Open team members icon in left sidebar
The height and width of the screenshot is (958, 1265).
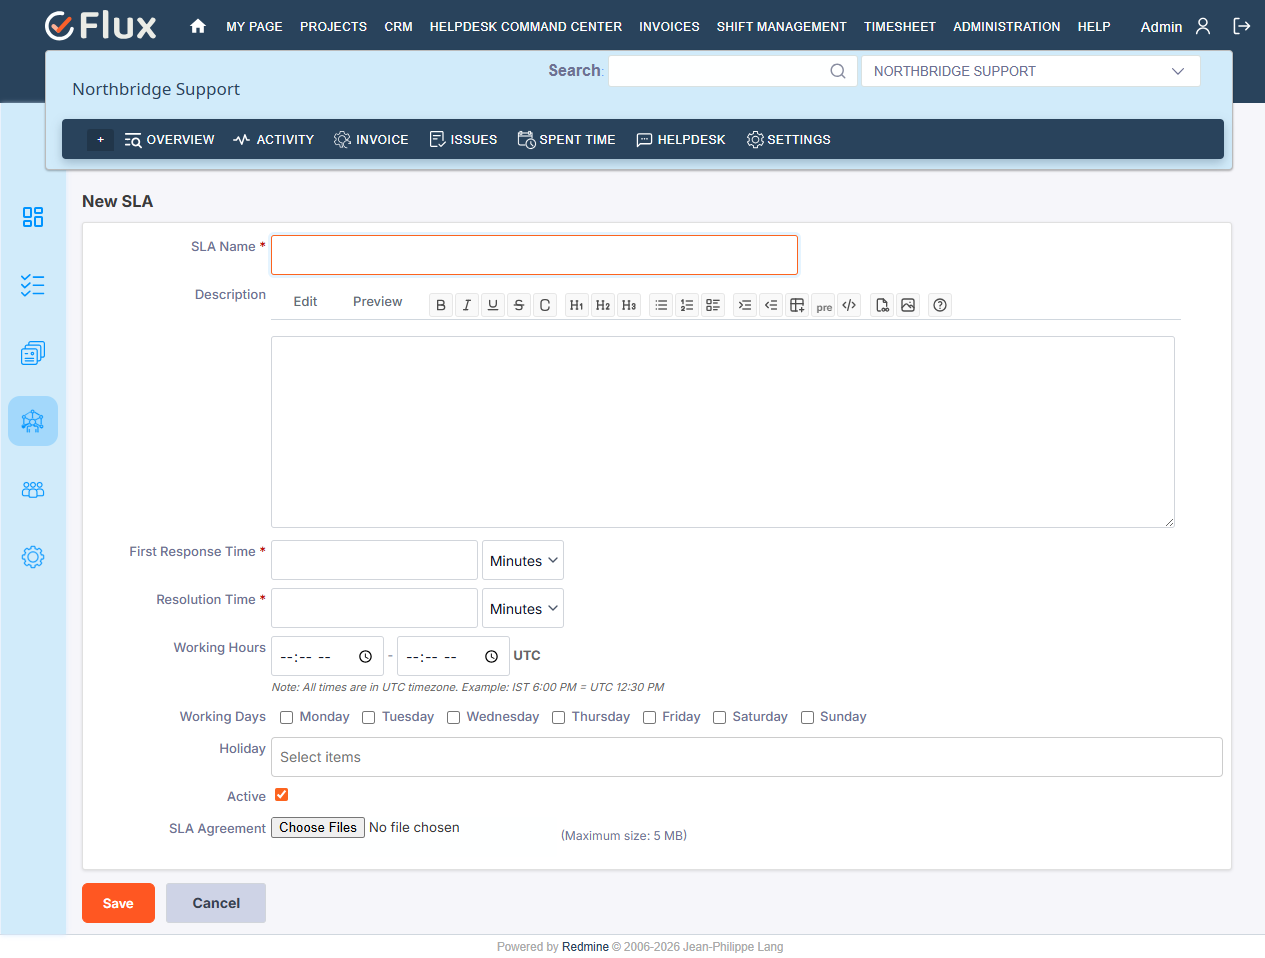tap(33, 489)
